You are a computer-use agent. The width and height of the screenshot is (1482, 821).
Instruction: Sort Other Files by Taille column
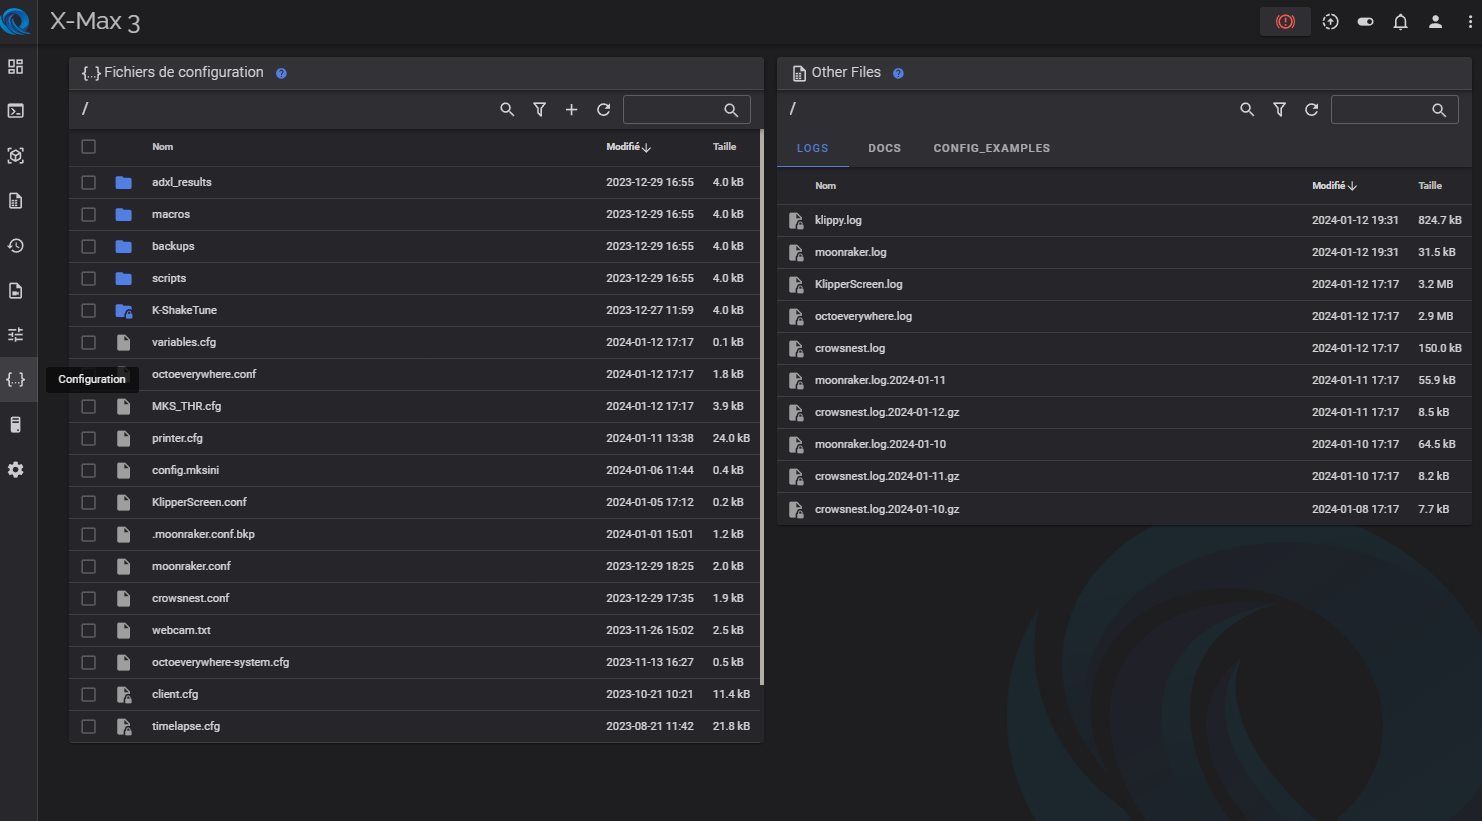[1430, 185]
